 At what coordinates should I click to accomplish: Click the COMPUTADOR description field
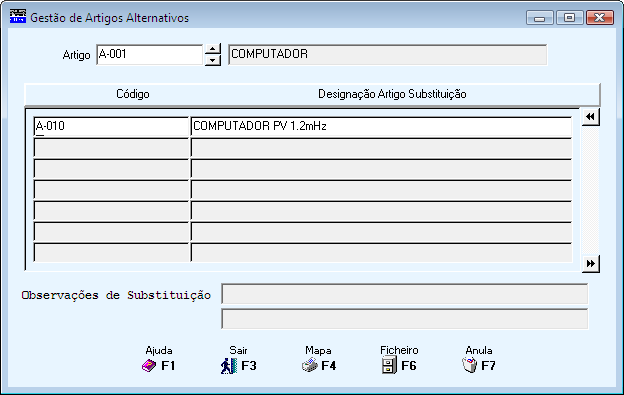(388, 54)
